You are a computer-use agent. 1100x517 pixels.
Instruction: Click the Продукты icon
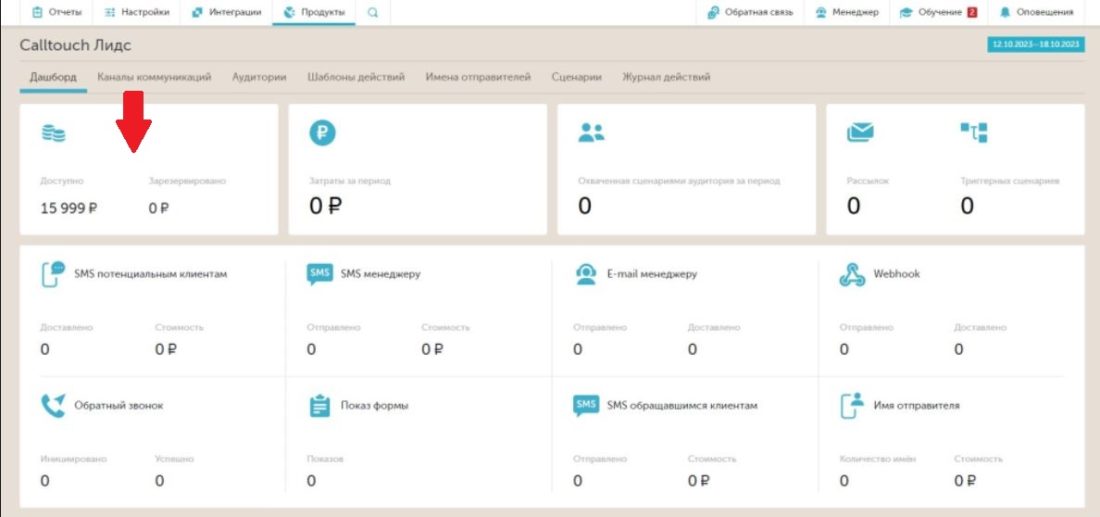289,12
